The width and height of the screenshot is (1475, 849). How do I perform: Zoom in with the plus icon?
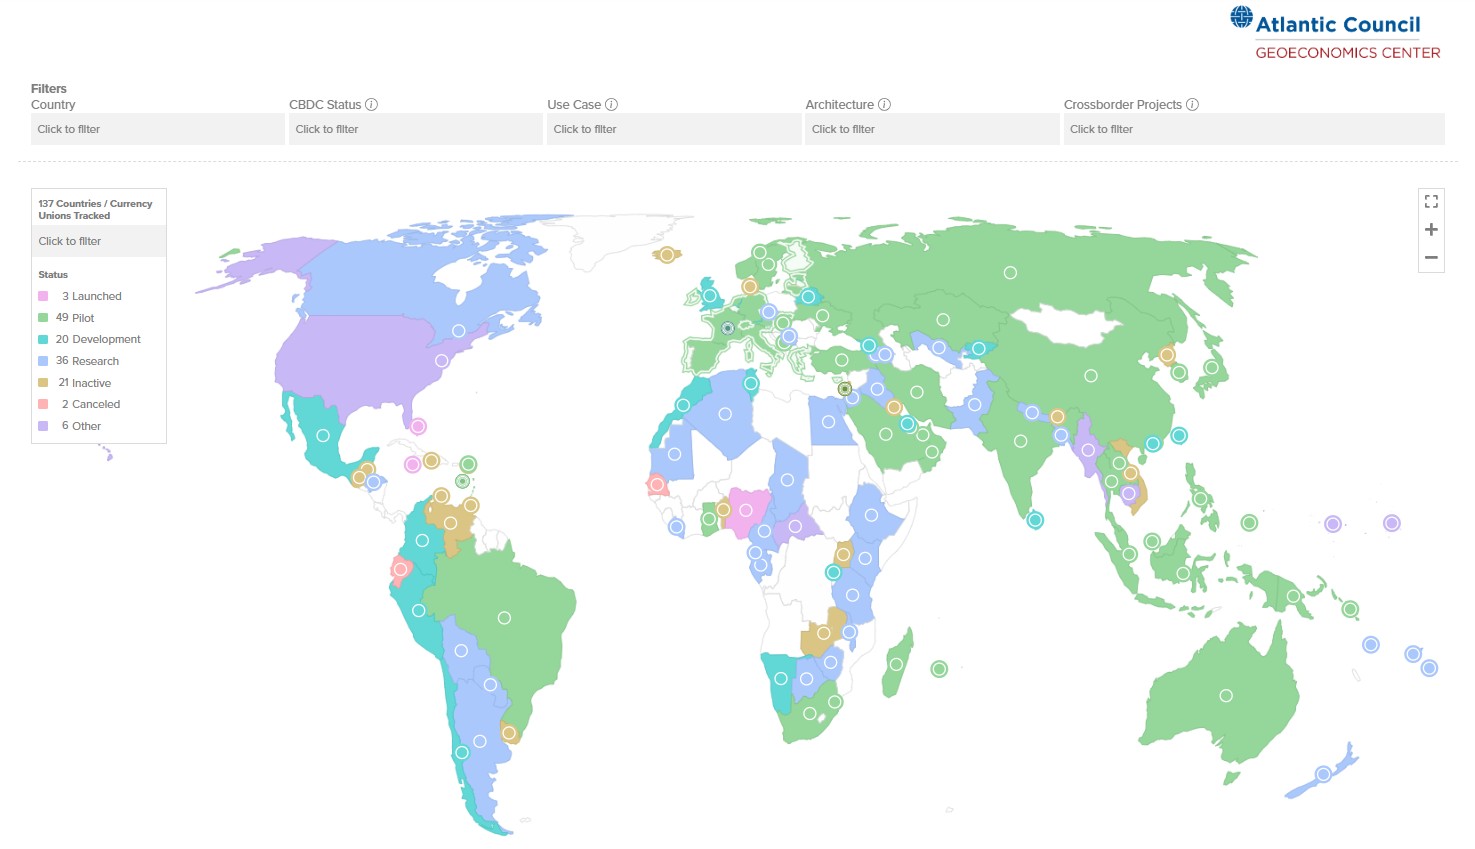point(1431,230)
